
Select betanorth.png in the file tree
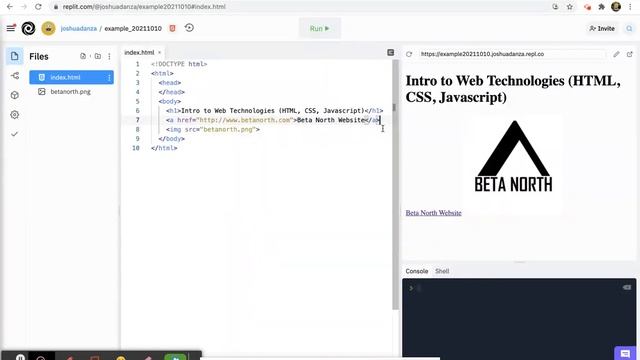tap(71, 91)
